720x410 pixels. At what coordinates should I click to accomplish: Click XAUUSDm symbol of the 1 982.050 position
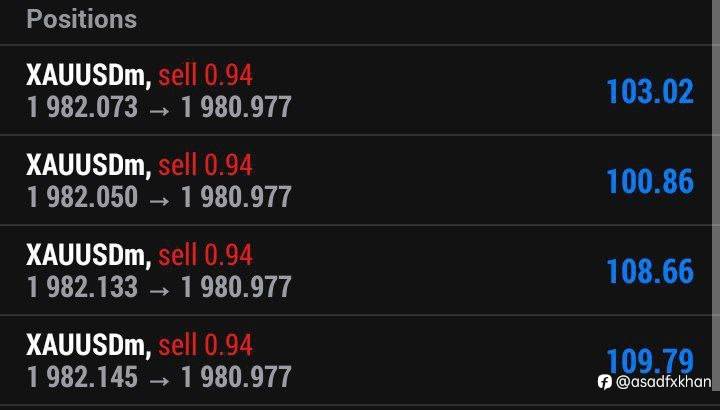pos(88,165)
